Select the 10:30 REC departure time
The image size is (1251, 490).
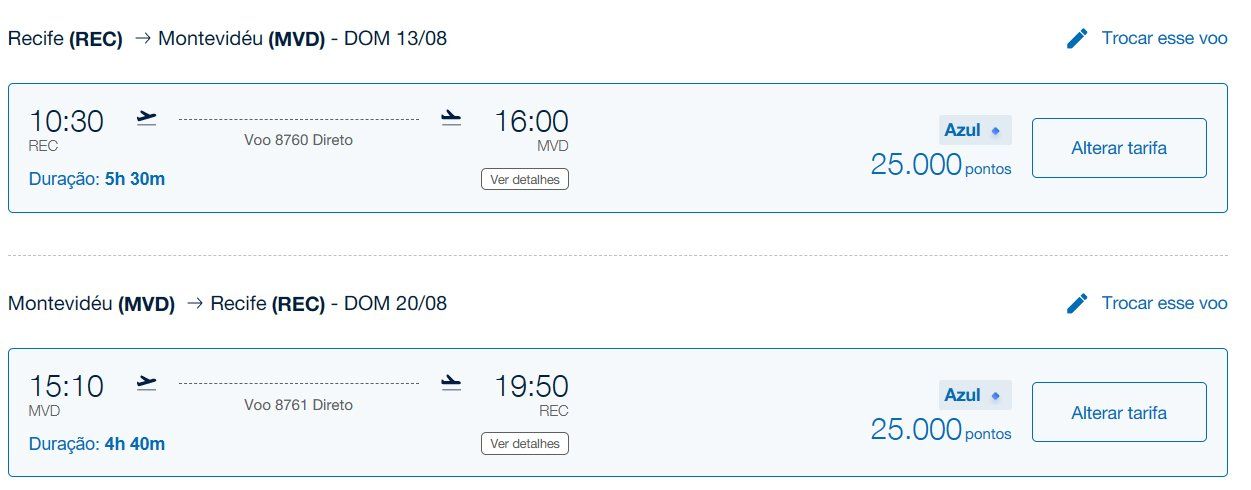click(66, 129)
